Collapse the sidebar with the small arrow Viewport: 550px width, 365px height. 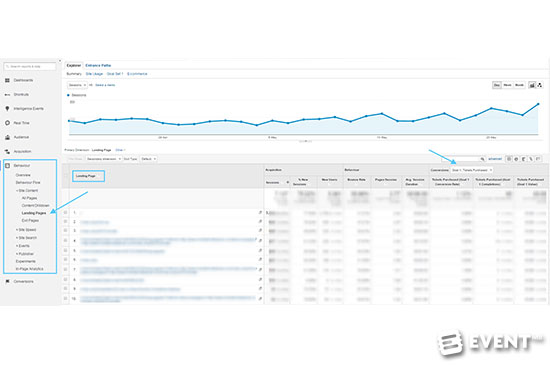[60, 61]
